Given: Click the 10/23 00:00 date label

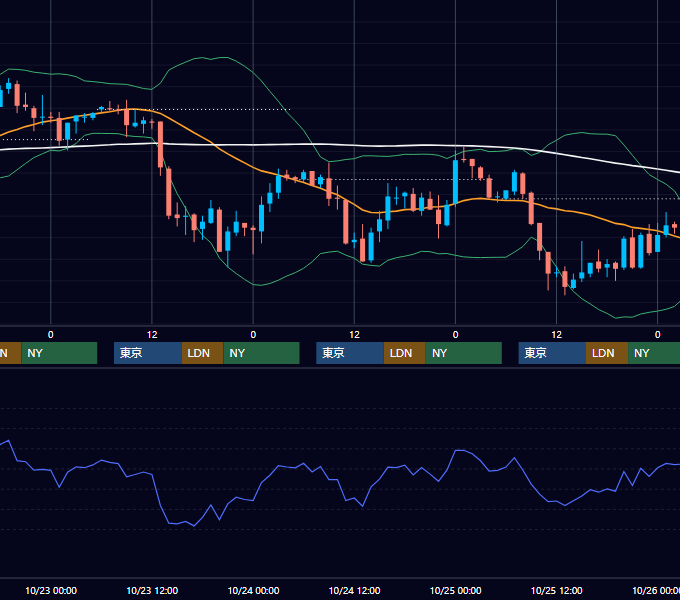Looking at the screenshot, I should [x=51, y=590].
